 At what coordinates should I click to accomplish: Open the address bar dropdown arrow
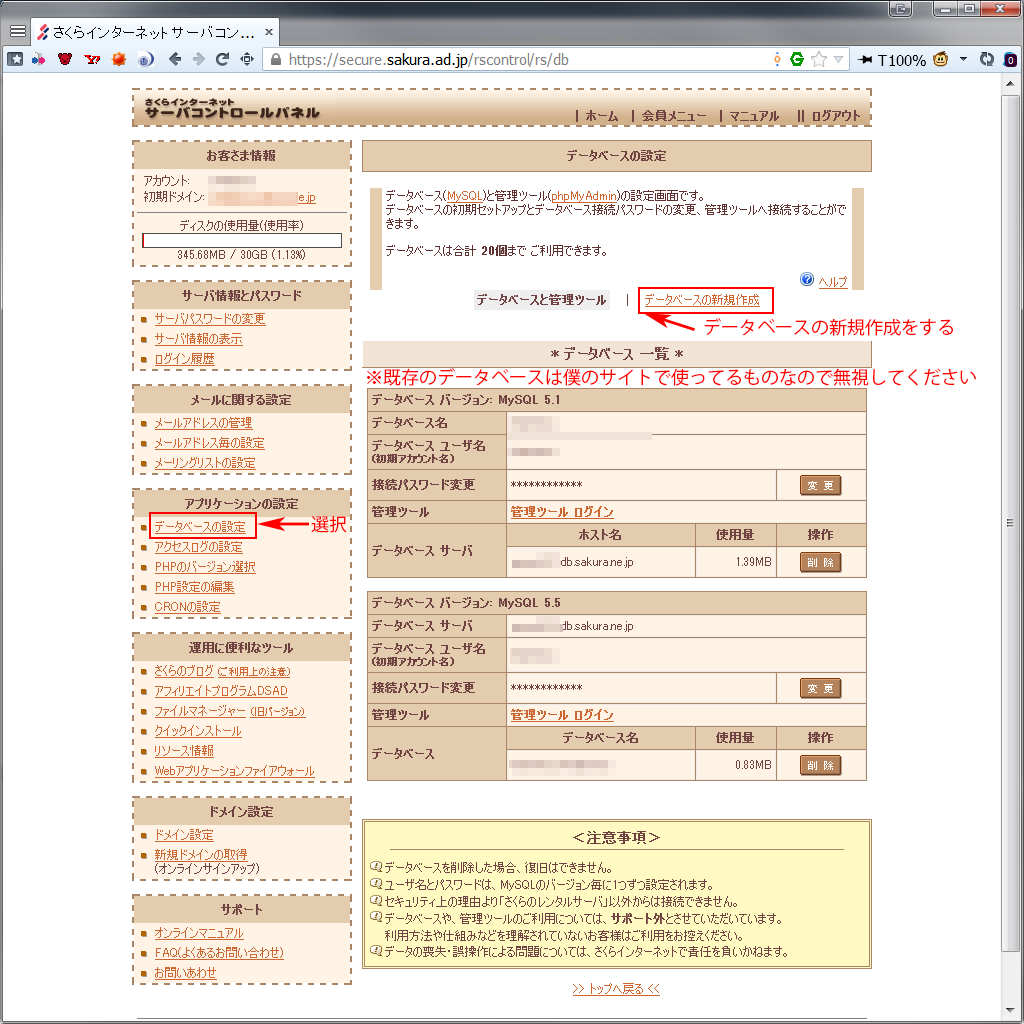tap(839, 59)
